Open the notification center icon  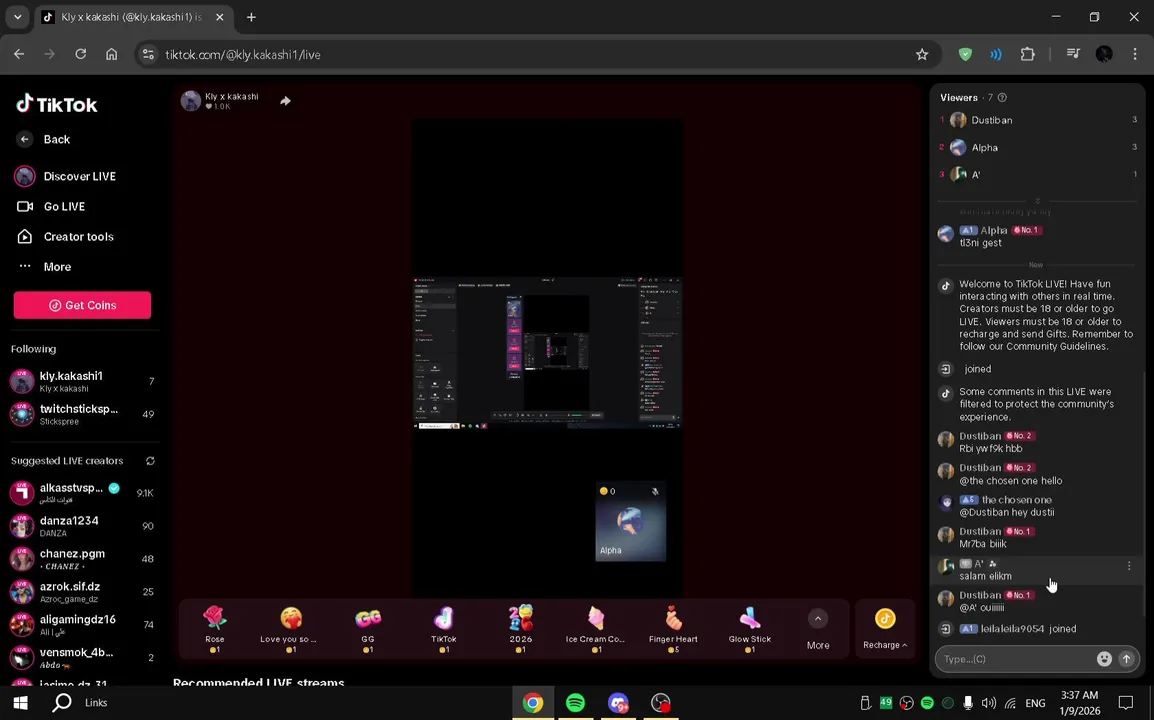(1125, 703)
